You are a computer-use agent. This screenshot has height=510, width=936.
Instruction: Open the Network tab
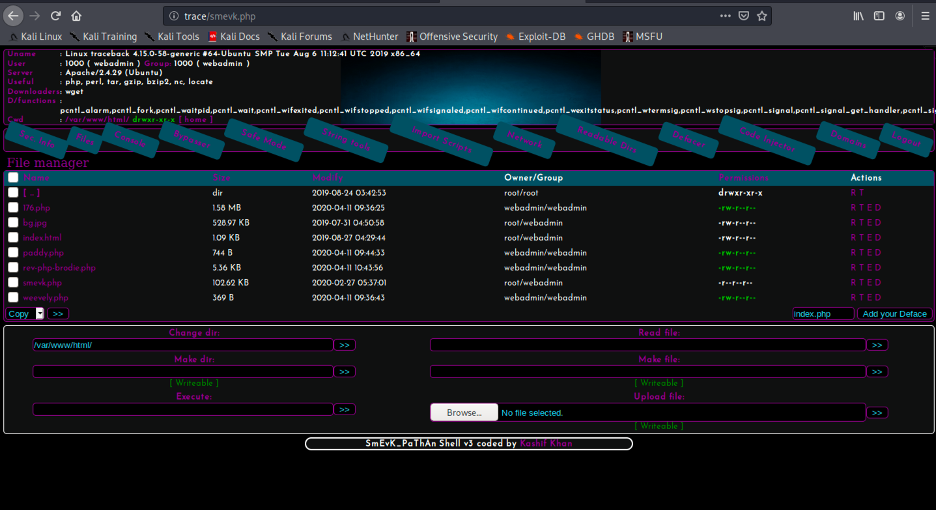(525, 140)
